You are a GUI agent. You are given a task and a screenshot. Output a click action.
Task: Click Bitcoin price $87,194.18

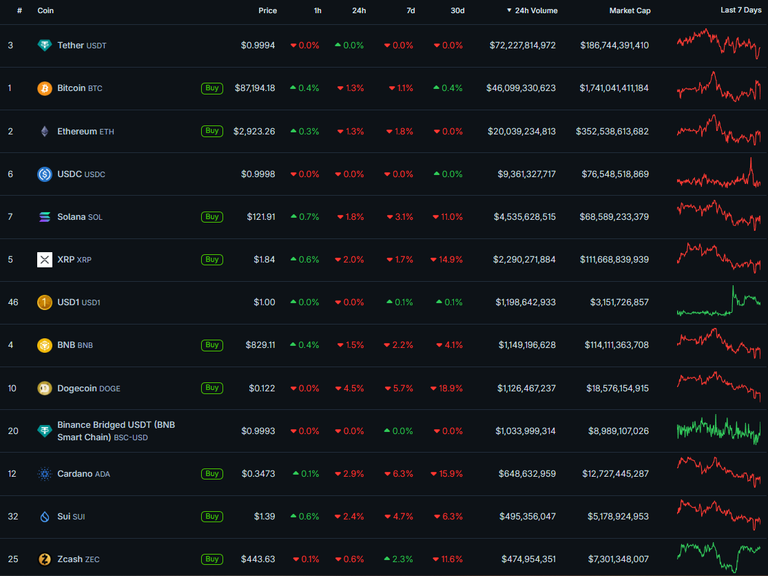pos(255,88)
